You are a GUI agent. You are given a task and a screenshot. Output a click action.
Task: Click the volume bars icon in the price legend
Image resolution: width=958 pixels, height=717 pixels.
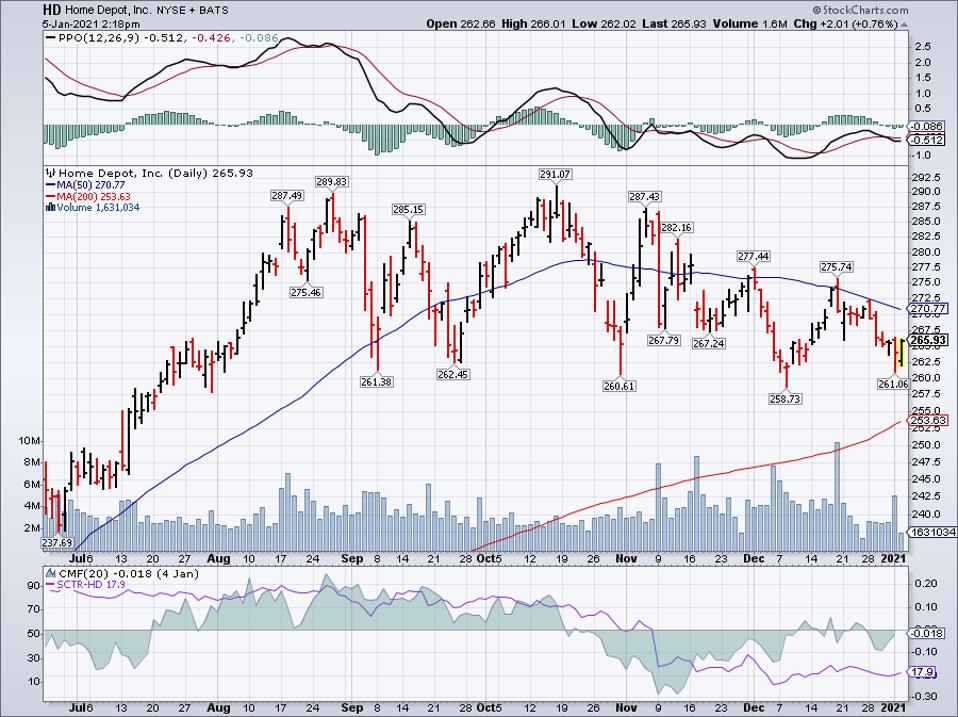51,208
